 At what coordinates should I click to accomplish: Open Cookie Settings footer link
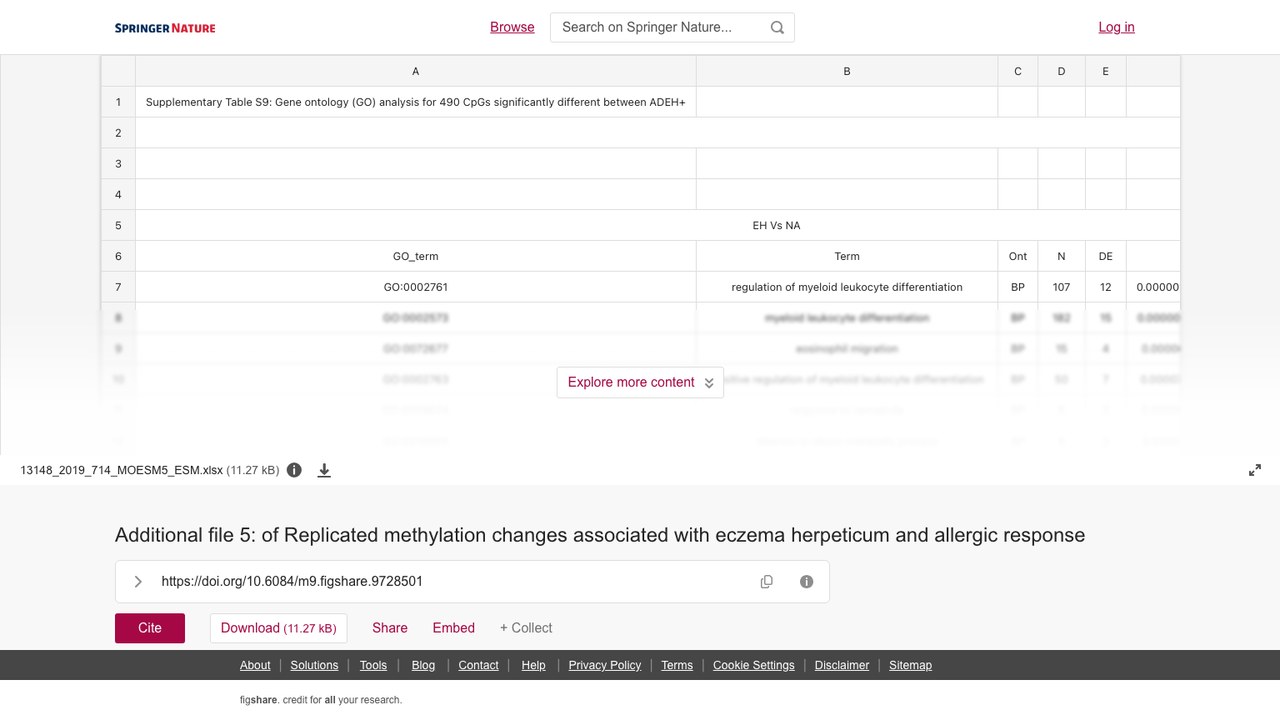point(754,665)
